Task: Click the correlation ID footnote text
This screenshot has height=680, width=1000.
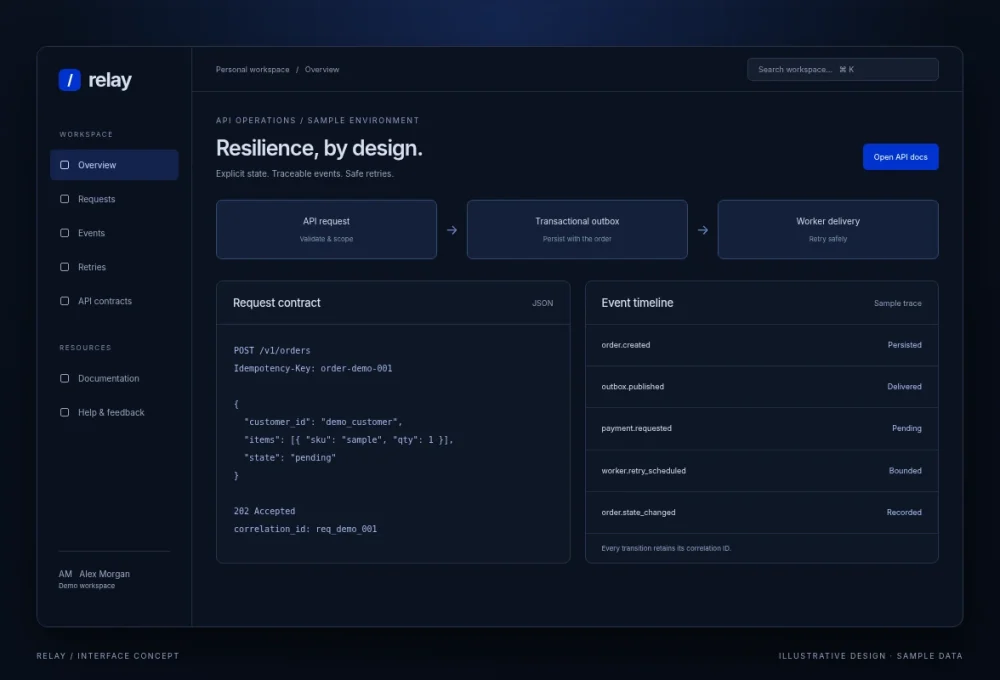Action: (x=666, y=548)
